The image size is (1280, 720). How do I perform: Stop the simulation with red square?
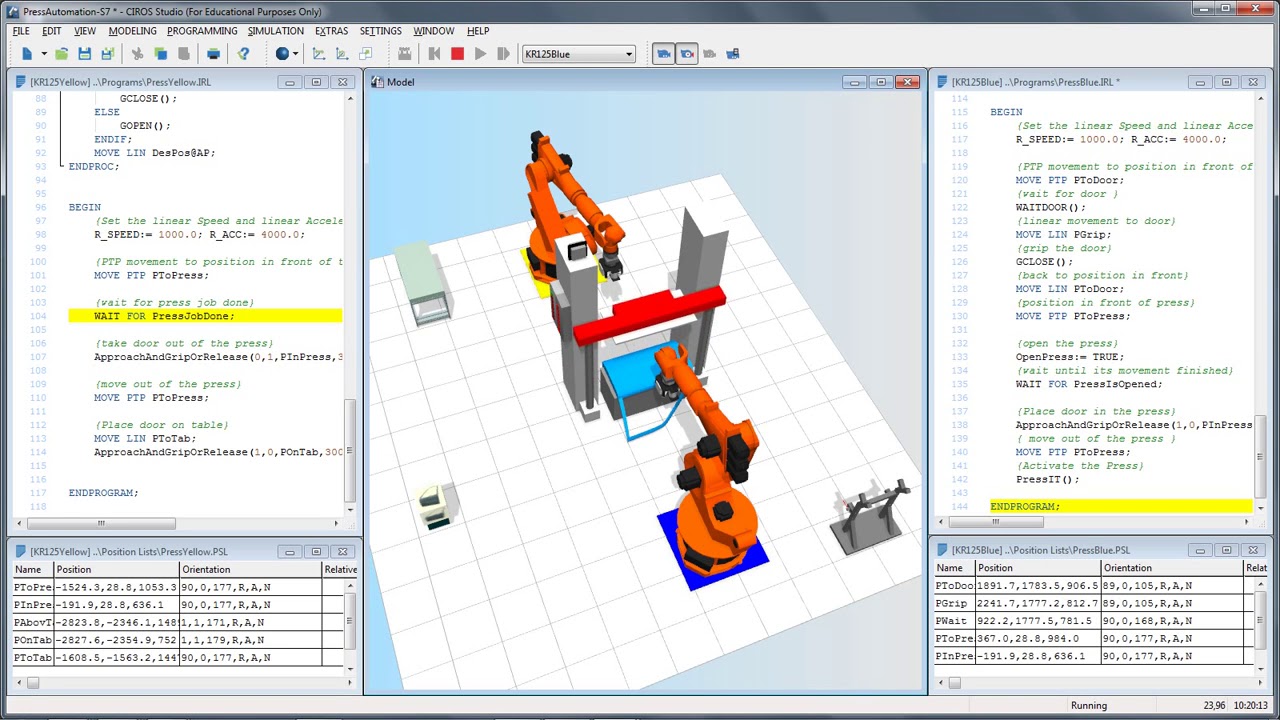tap(457, 54)
